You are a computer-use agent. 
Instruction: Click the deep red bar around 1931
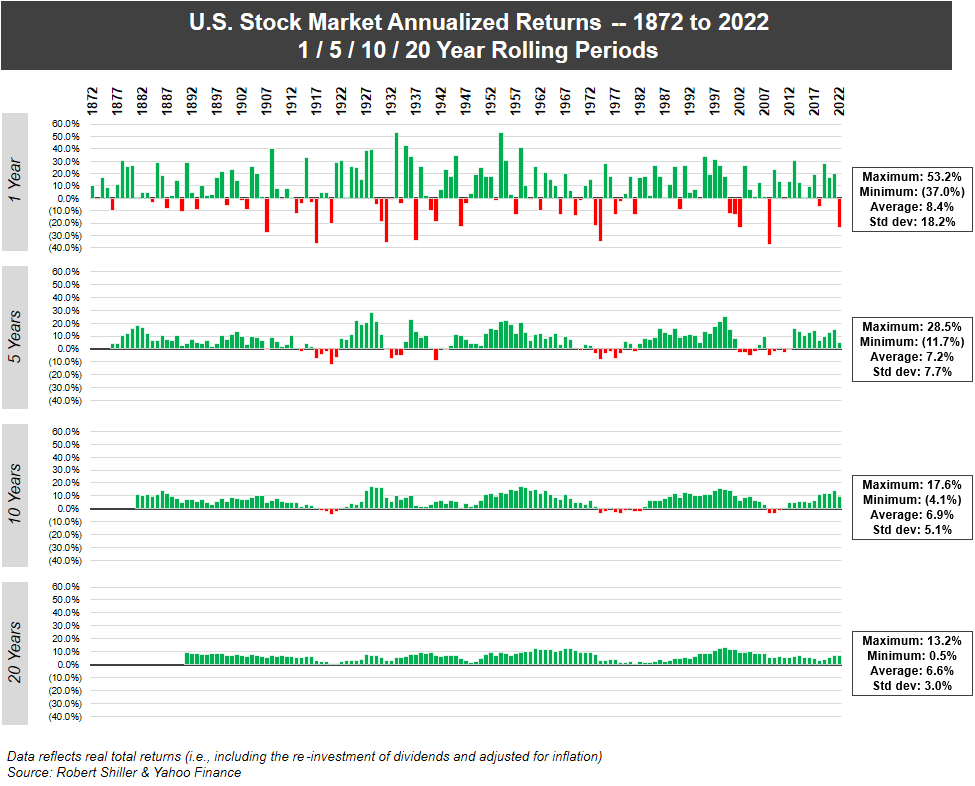(x=386, y=218)
